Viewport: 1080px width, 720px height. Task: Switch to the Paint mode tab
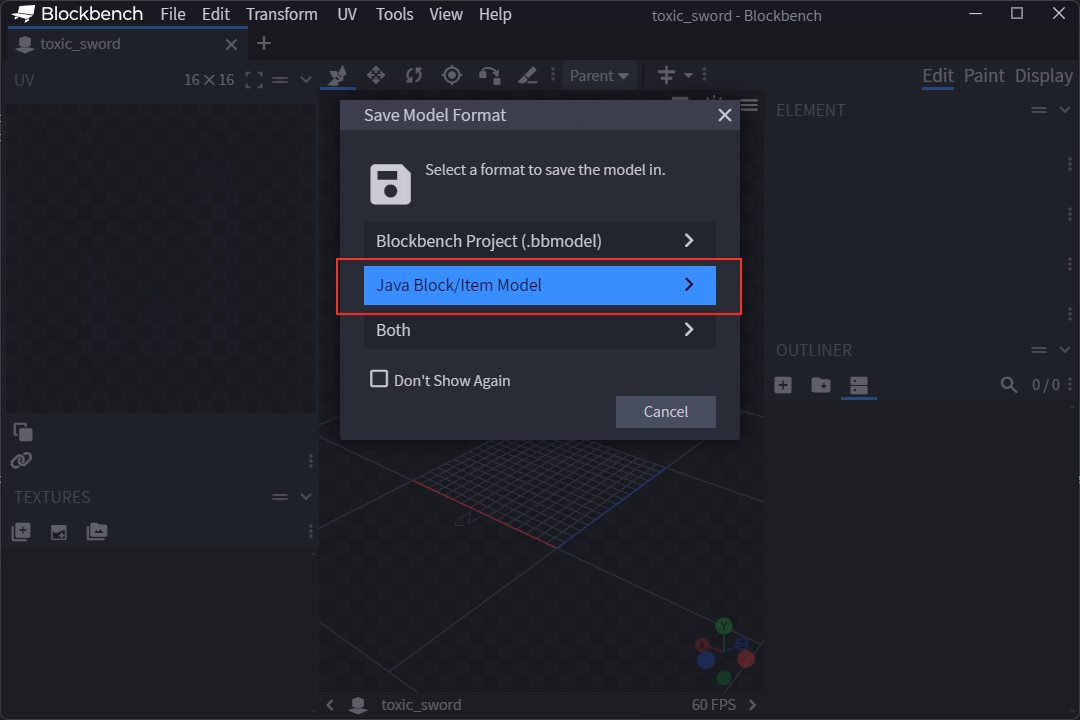[x=984, y=76]
